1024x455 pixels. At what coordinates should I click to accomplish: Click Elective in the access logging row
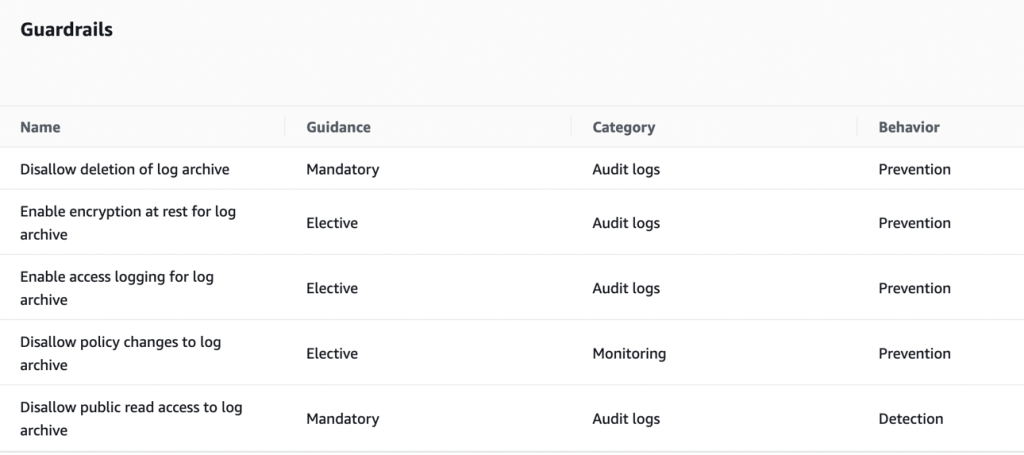pos(332,288)
